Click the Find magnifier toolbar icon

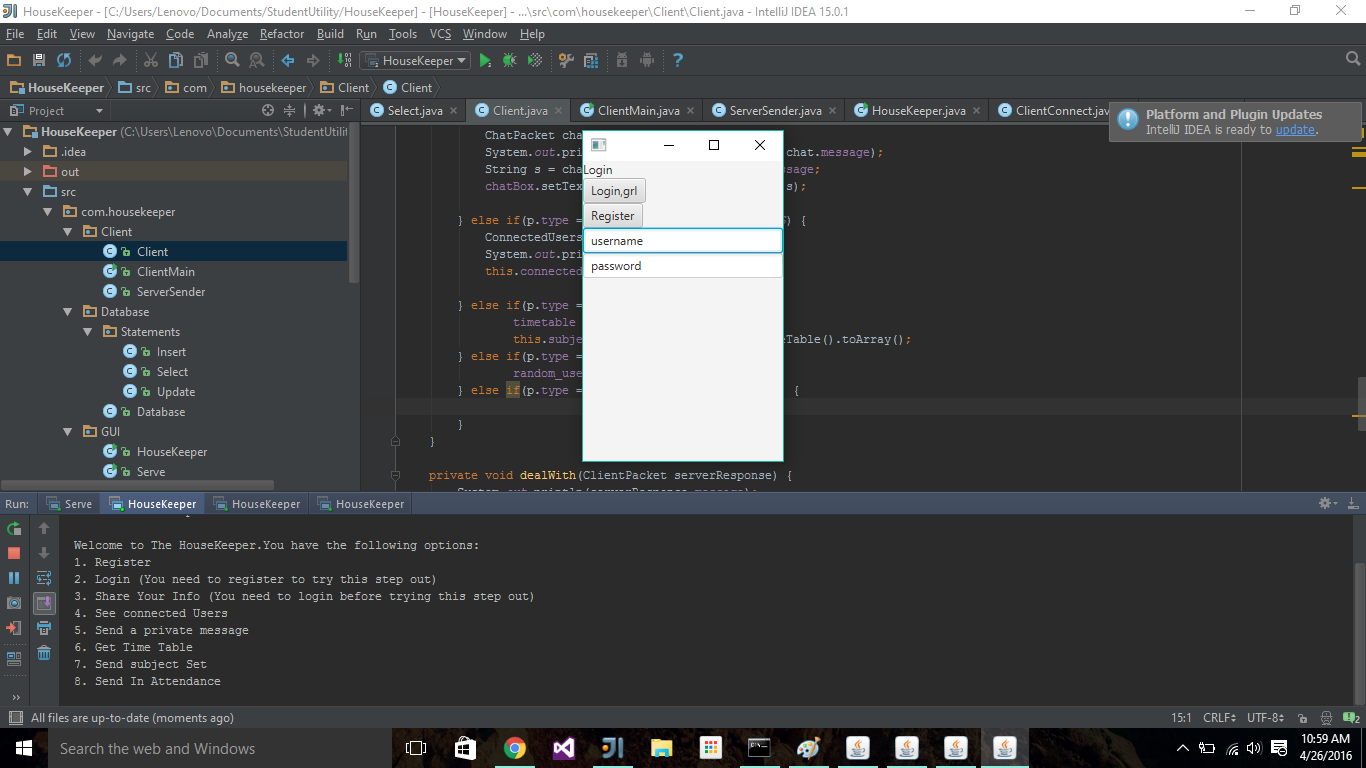232,61
